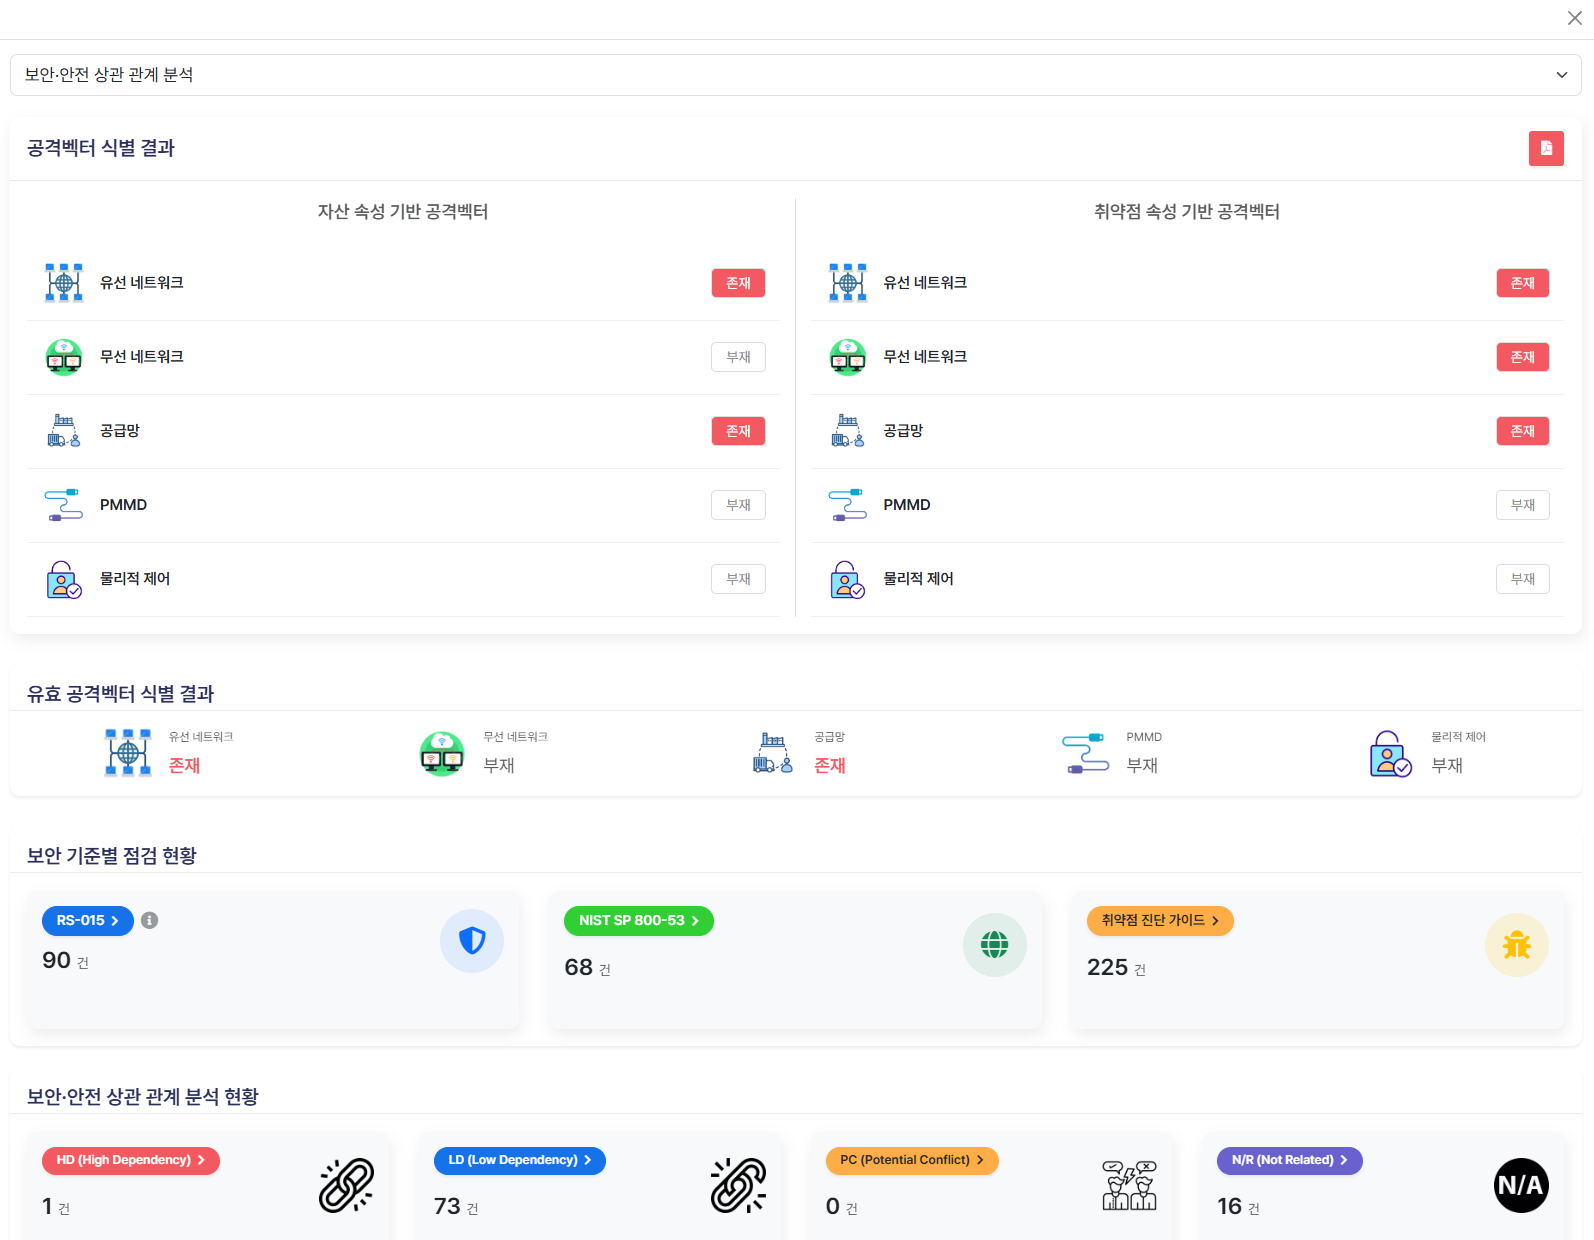This screenshot has width=1594, height=1240.
Task: Close the dialog with the X icon
Action: (1575, 18)
